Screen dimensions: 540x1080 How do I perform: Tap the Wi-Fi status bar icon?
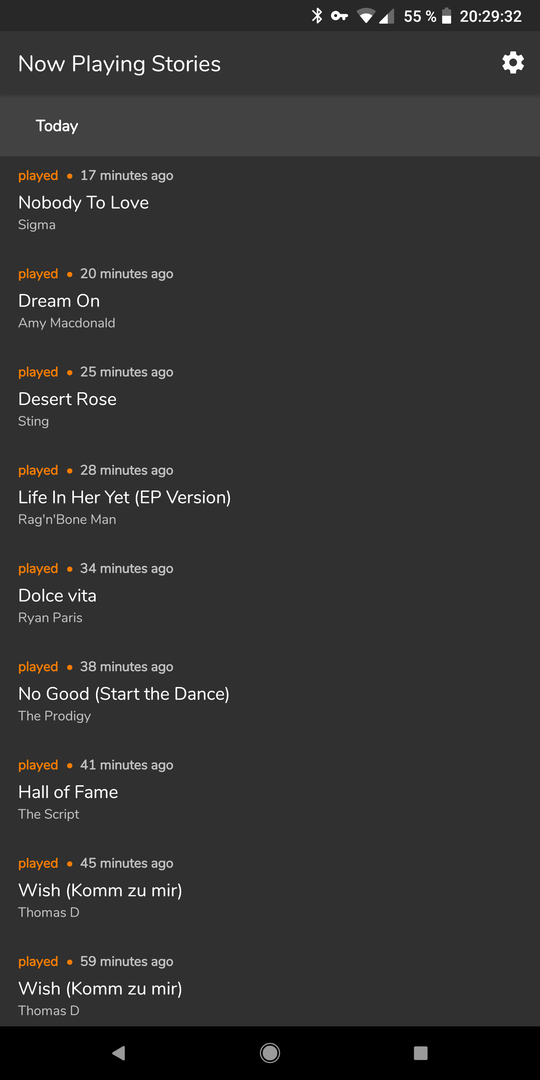pos(366,16)
